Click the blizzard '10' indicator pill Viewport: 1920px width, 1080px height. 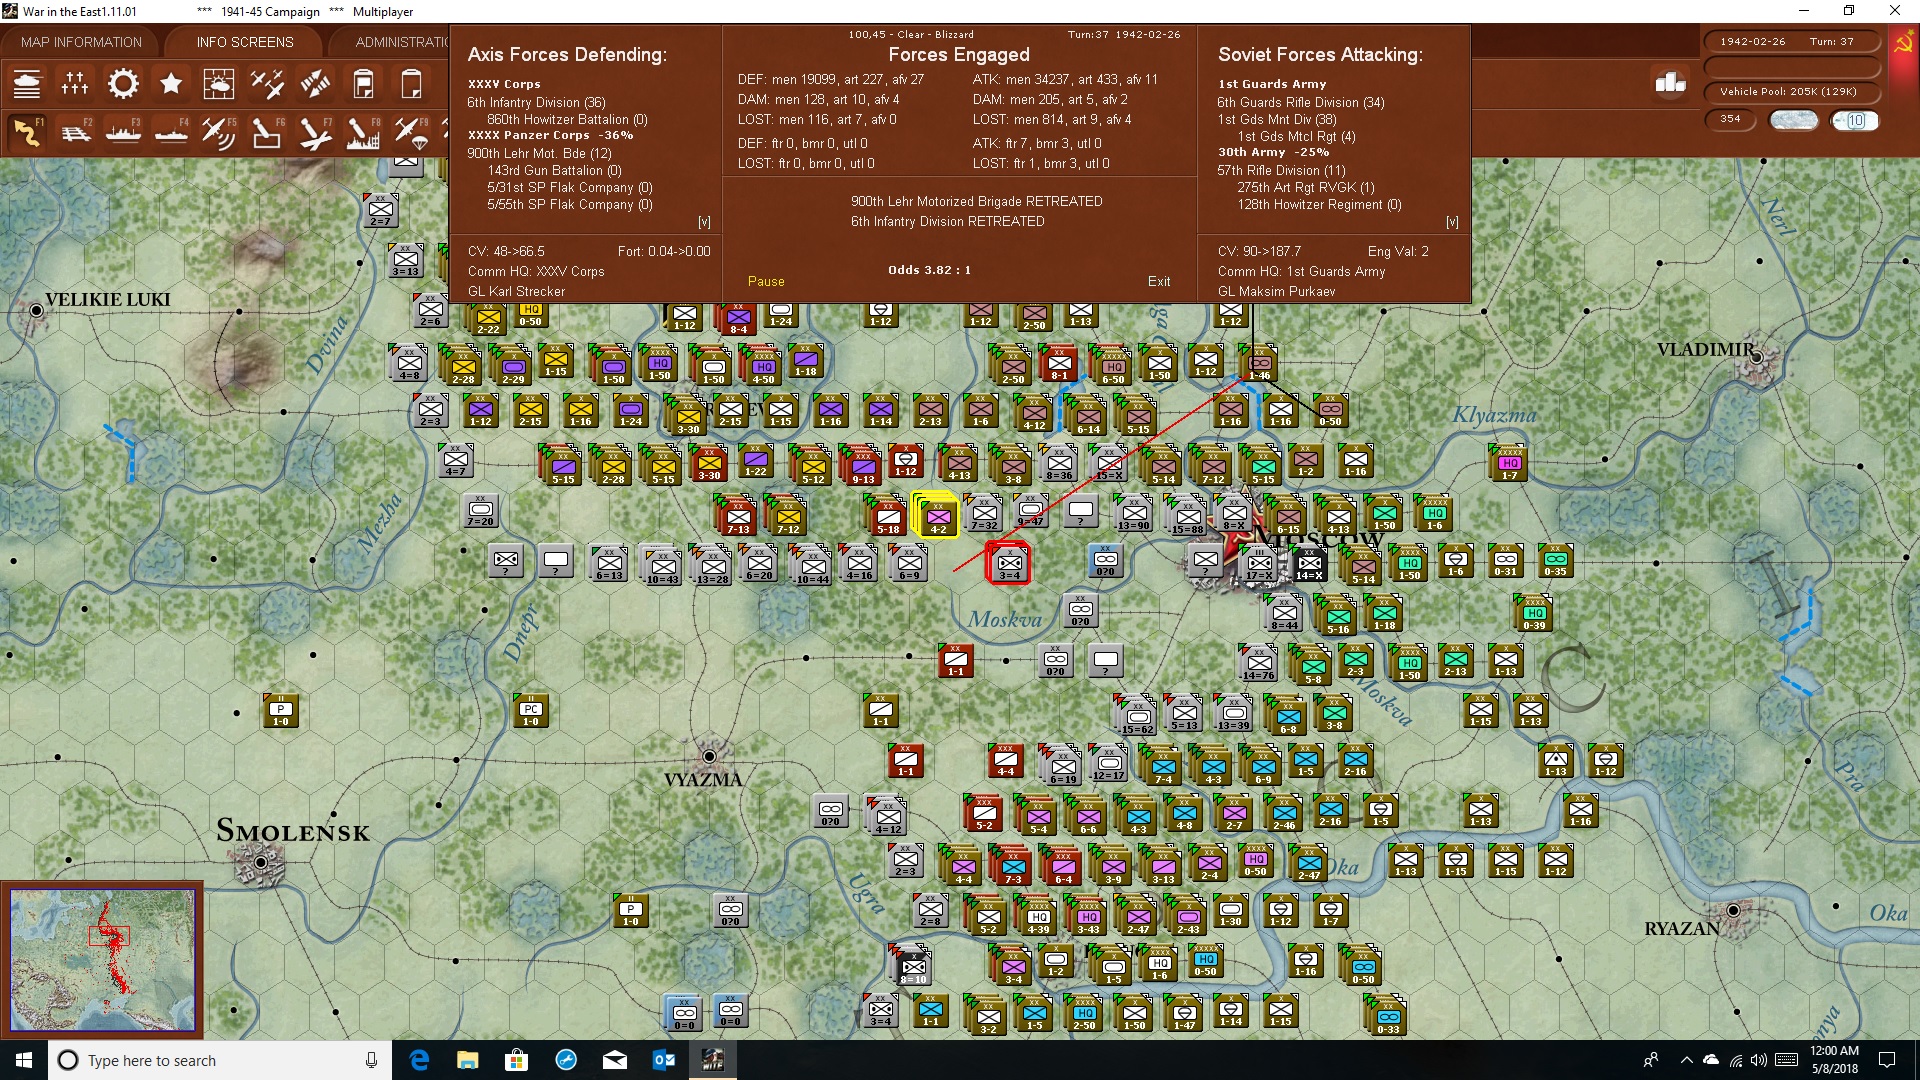1855,120
